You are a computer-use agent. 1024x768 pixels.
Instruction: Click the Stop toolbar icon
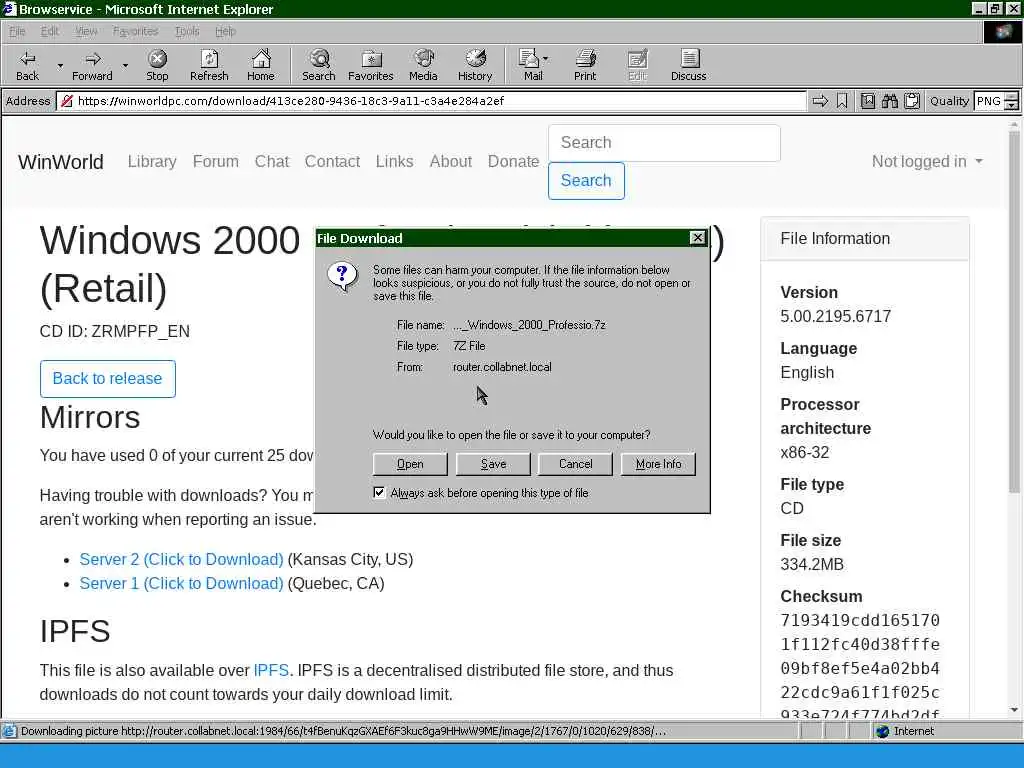point(157,59)
